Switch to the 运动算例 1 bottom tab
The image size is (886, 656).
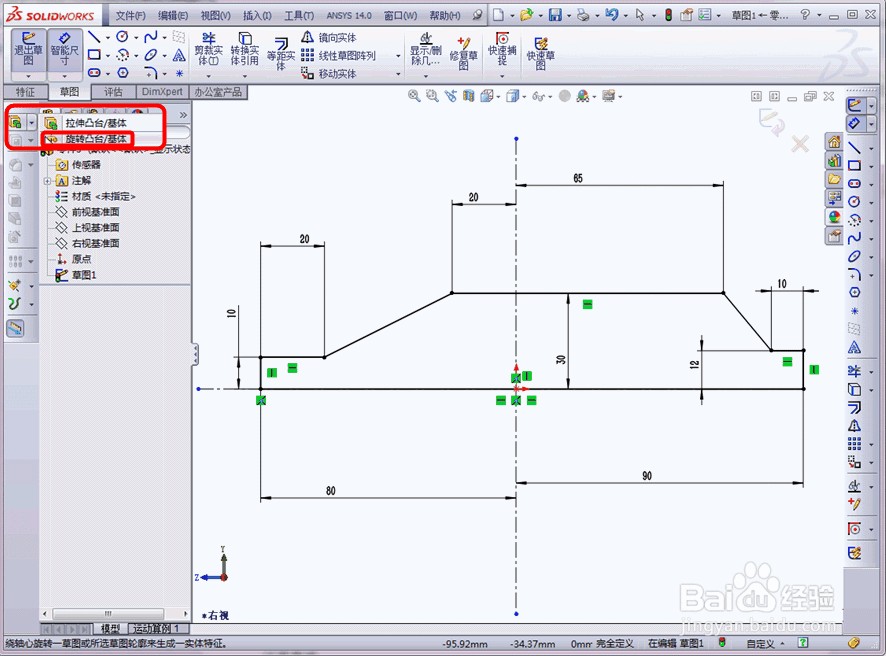pyautogui.click(x=156, y=628)
